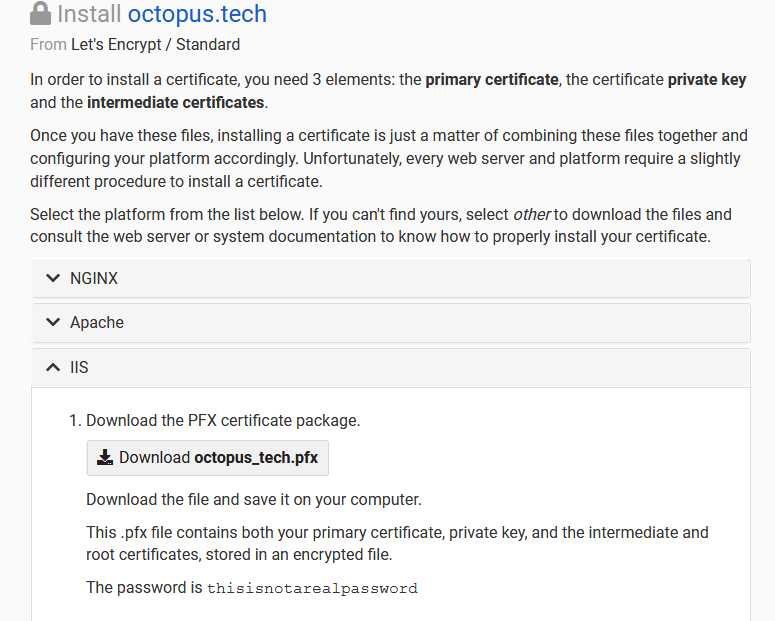The width and height of the screenshot is (775, 621).
Task: Click the Let's Encrypt / Standard text
Action: coord(155,44)
